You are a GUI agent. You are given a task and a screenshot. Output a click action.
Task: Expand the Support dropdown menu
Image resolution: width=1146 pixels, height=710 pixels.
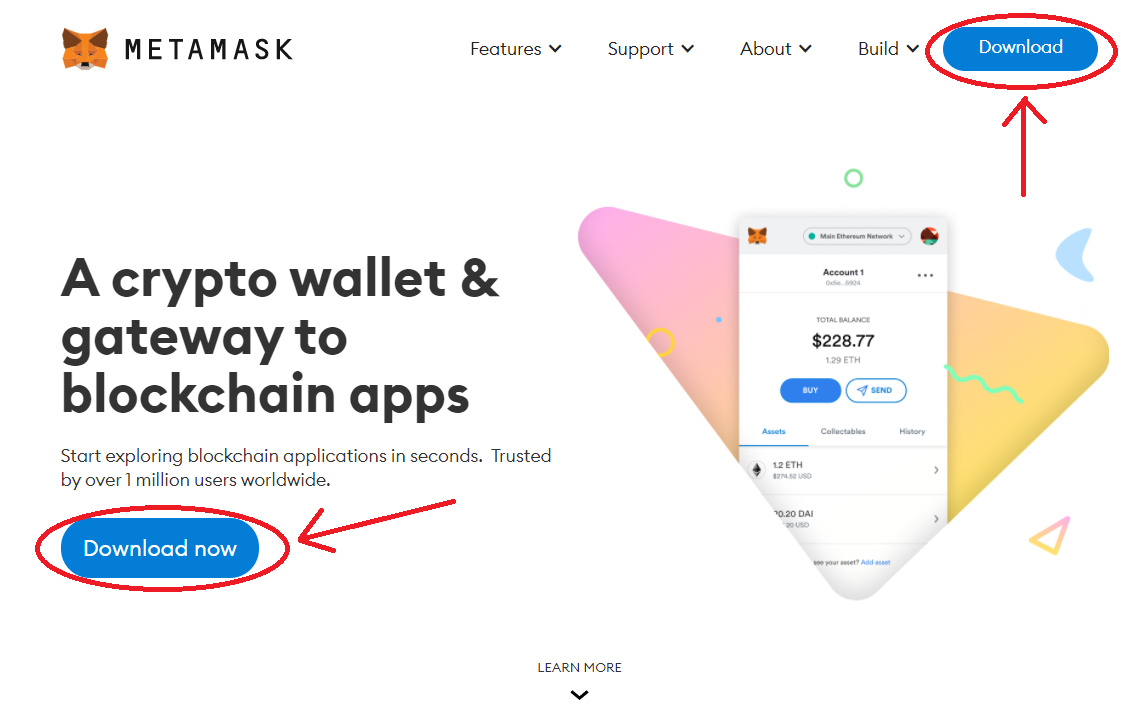(650, 49)
